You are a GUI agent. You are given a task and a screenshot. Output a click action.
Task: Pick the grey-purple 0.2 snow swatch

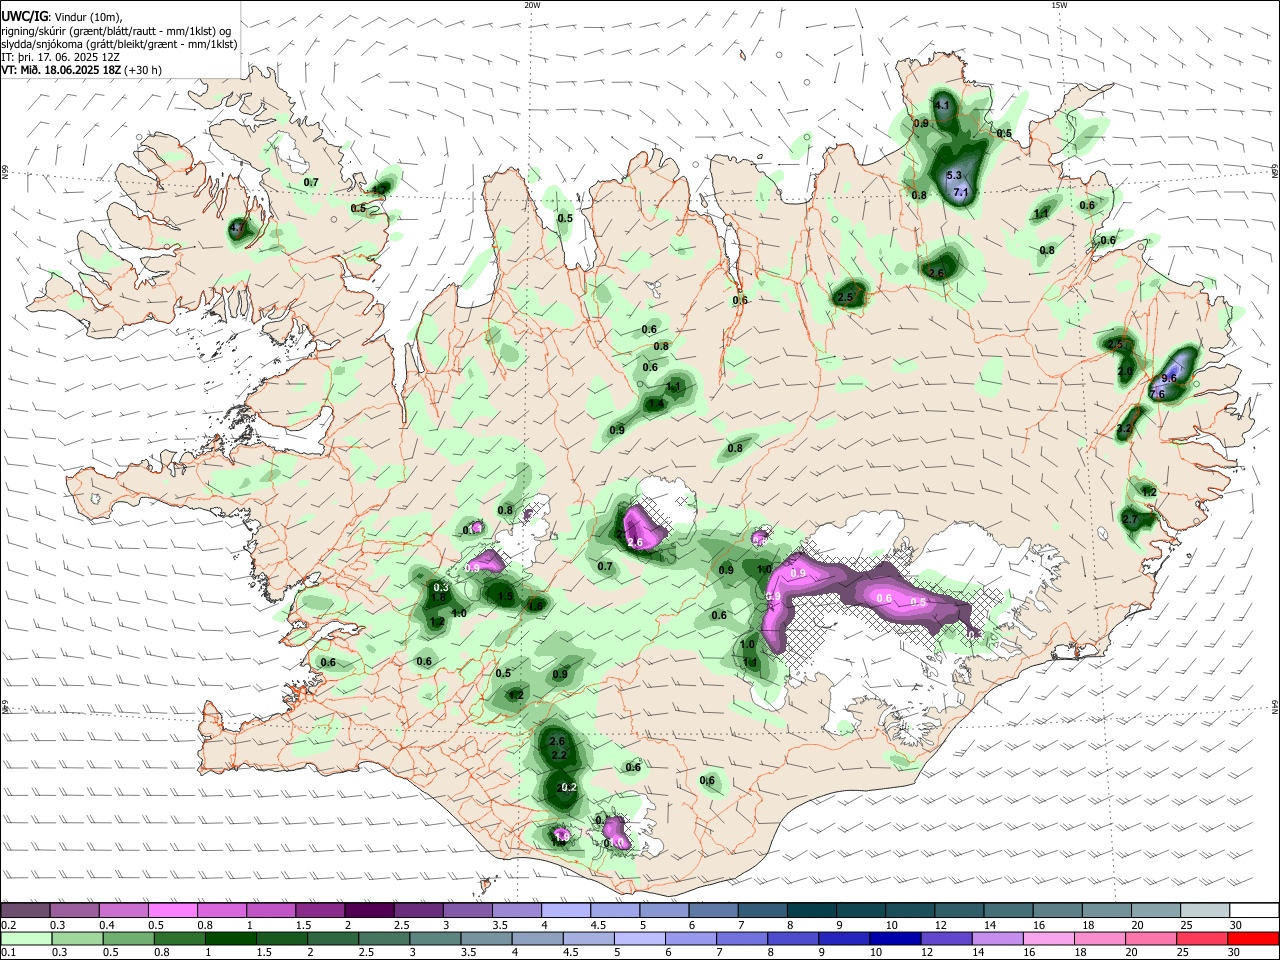click(x=25, y=910)
